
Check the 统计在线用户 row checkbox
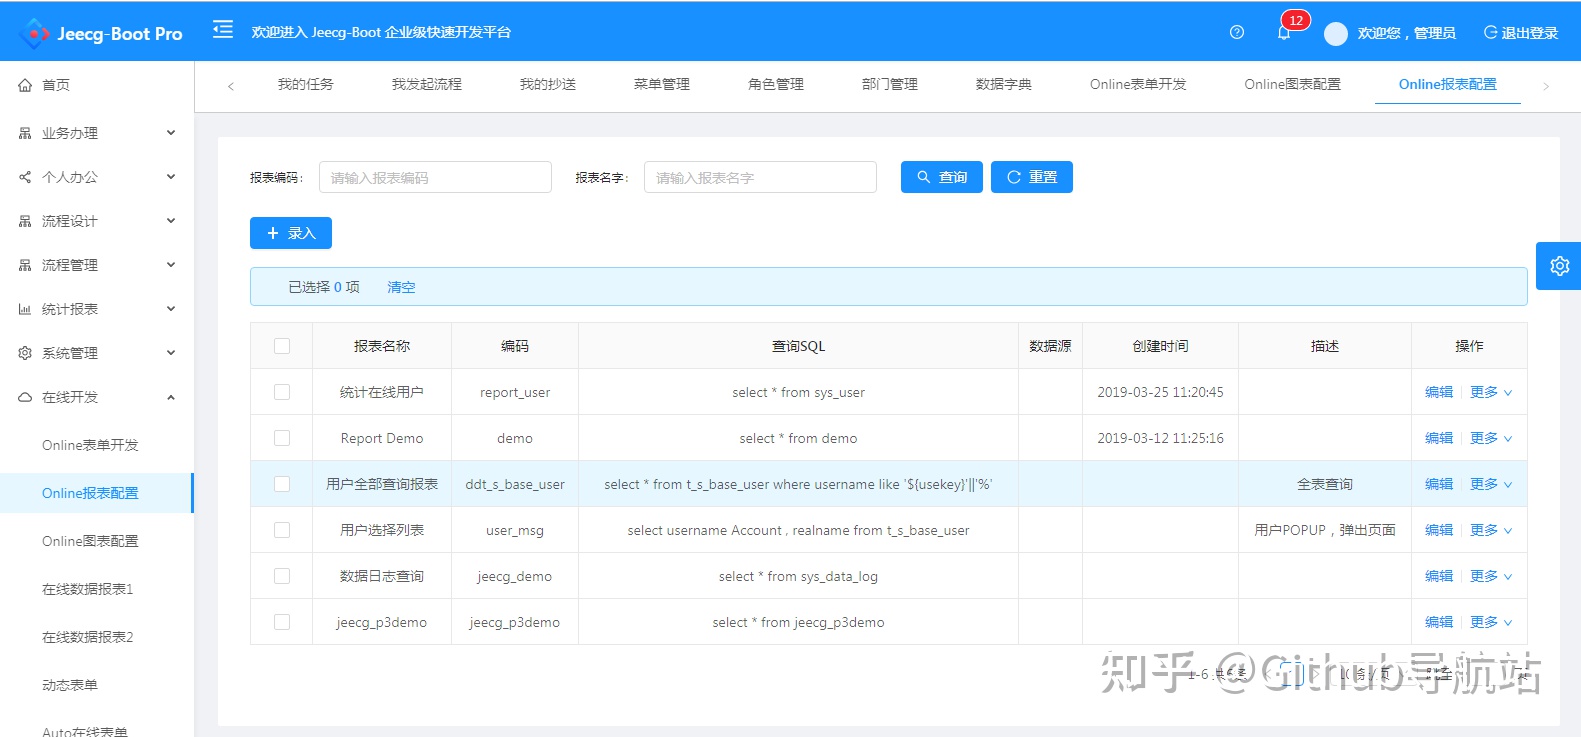point(282,392)
